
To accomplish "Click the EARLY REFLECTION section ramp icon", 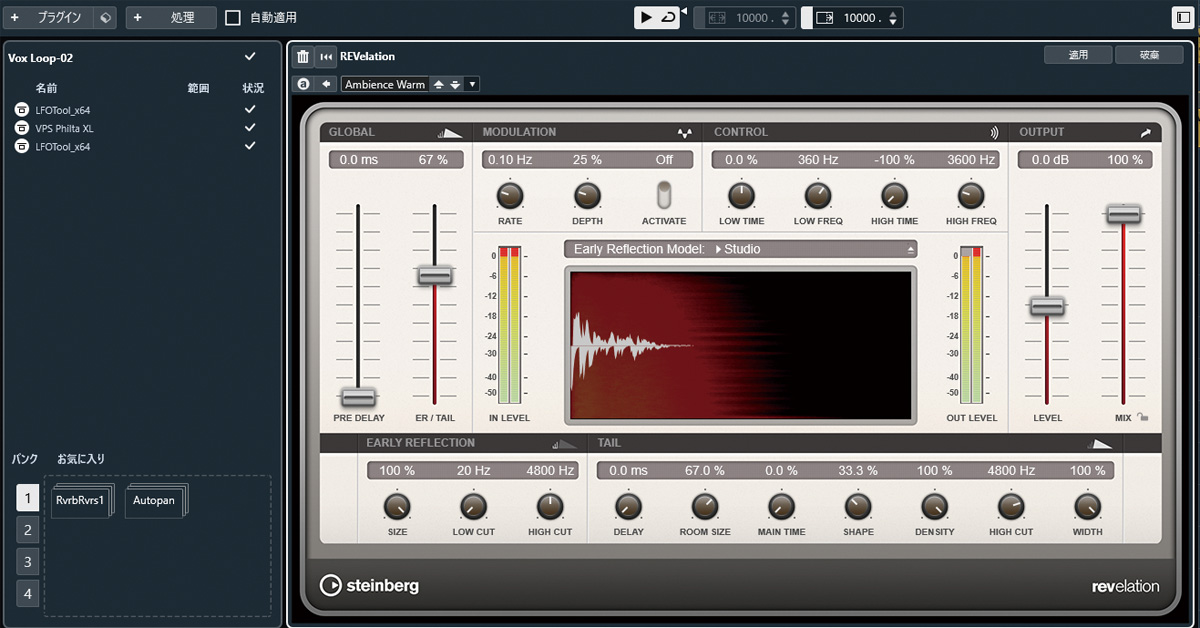I will point(564,443).
